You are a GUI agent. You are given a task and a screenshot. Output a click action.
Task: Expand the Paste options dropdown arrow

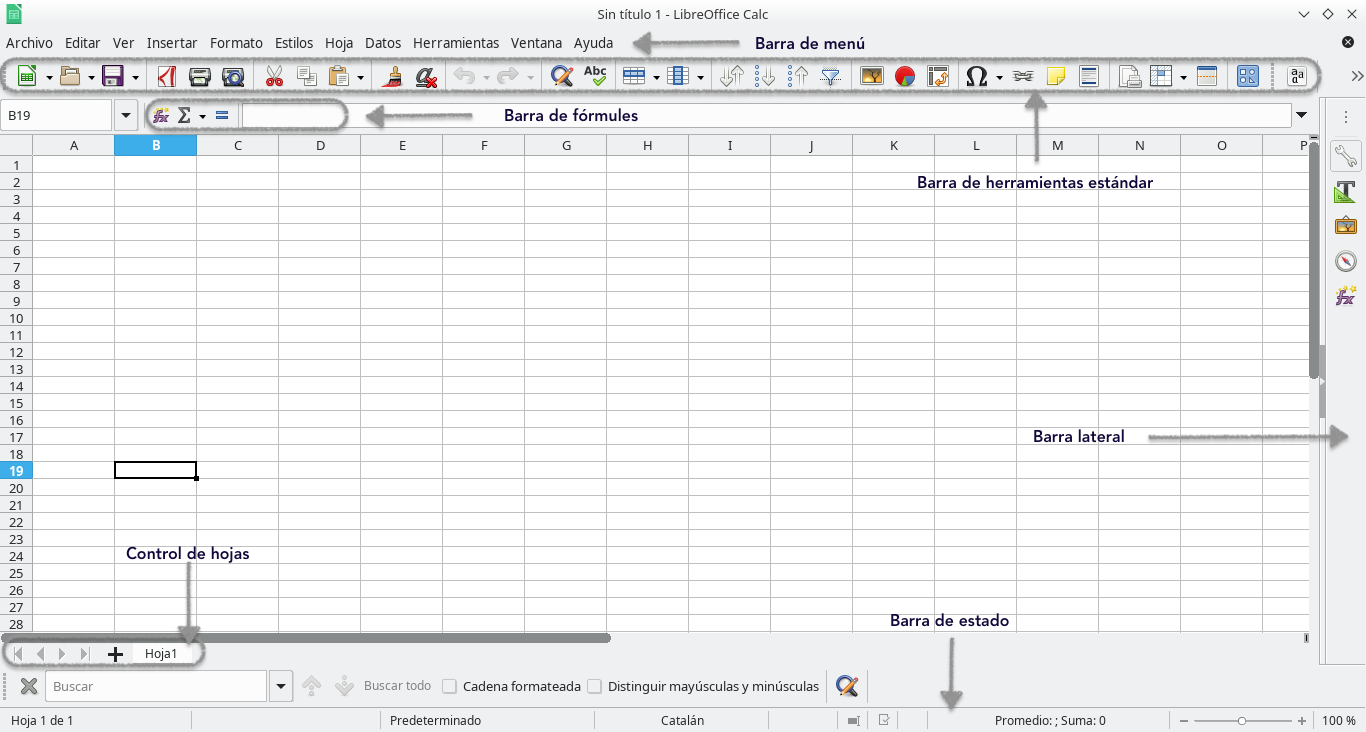[x=361, y=77]
